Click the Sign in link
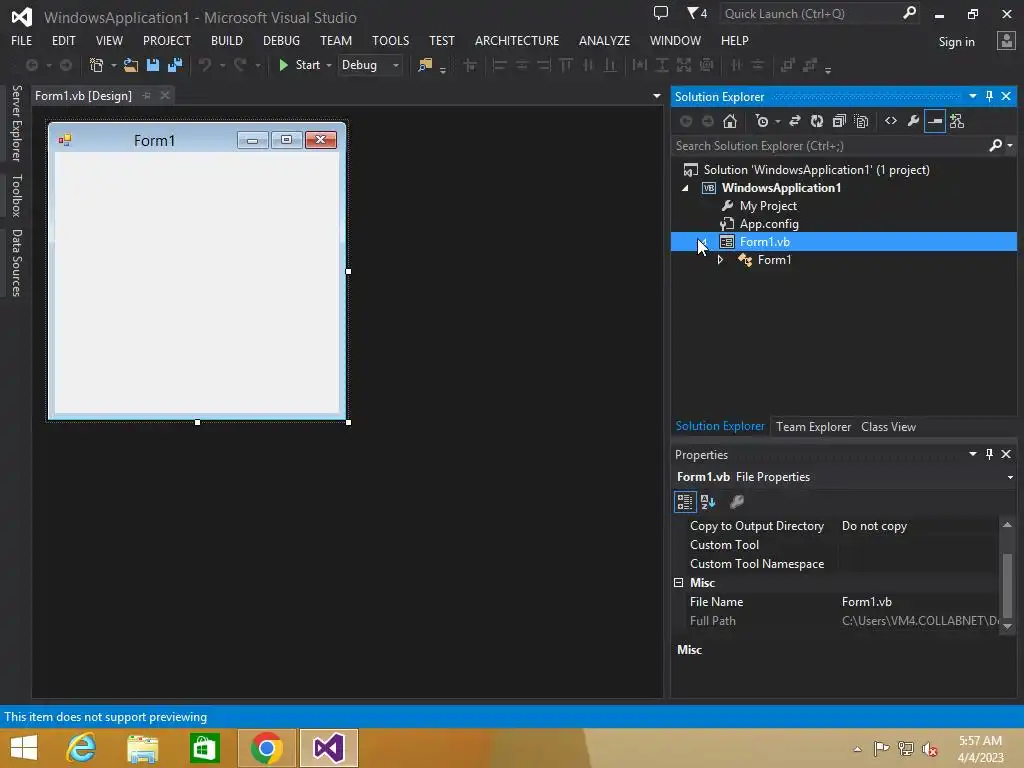 click(x=956, y=42)
